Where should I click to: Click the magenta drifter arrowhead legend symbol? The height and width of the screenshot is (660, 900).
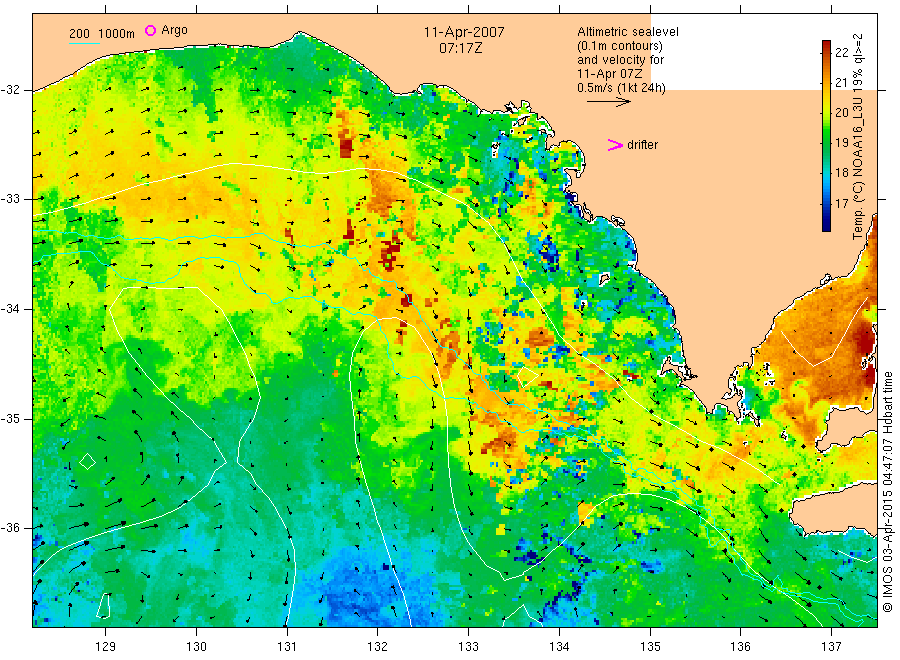[x=615, y=145]
